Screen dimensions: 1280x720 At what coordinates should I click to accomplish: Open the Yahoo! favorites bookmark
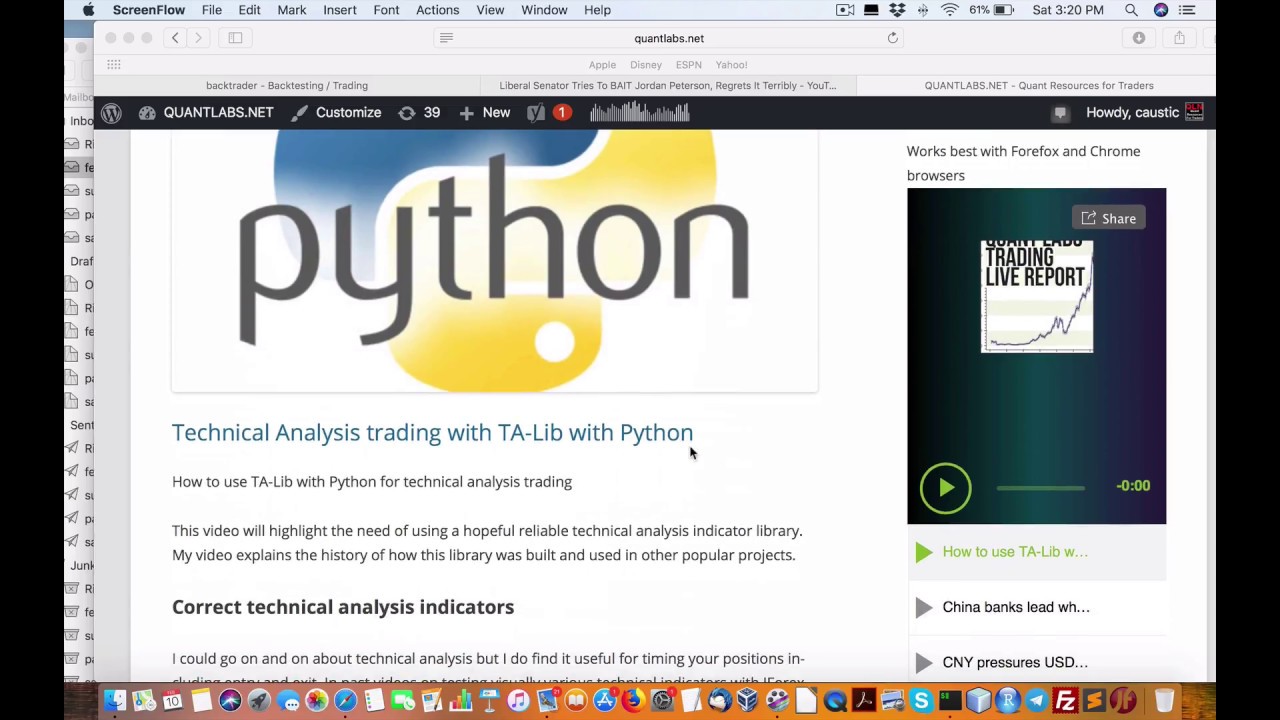pyautogui.click(x=731, y=65)
